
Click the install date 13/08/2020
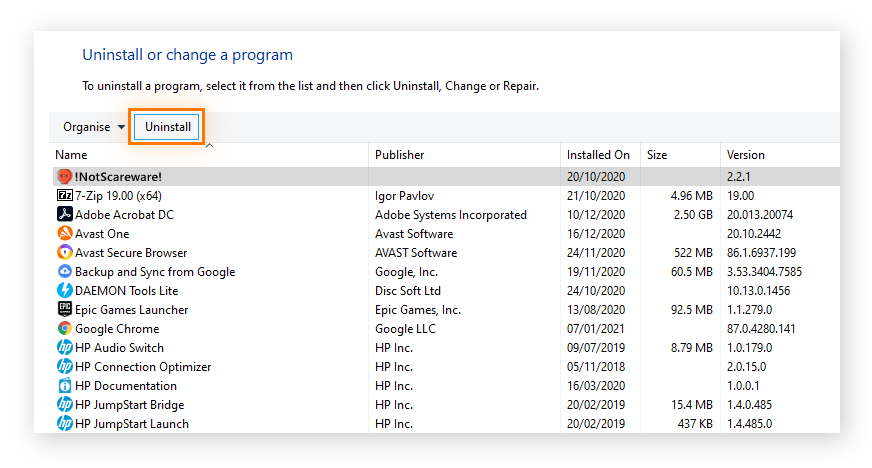coord(596,310)
